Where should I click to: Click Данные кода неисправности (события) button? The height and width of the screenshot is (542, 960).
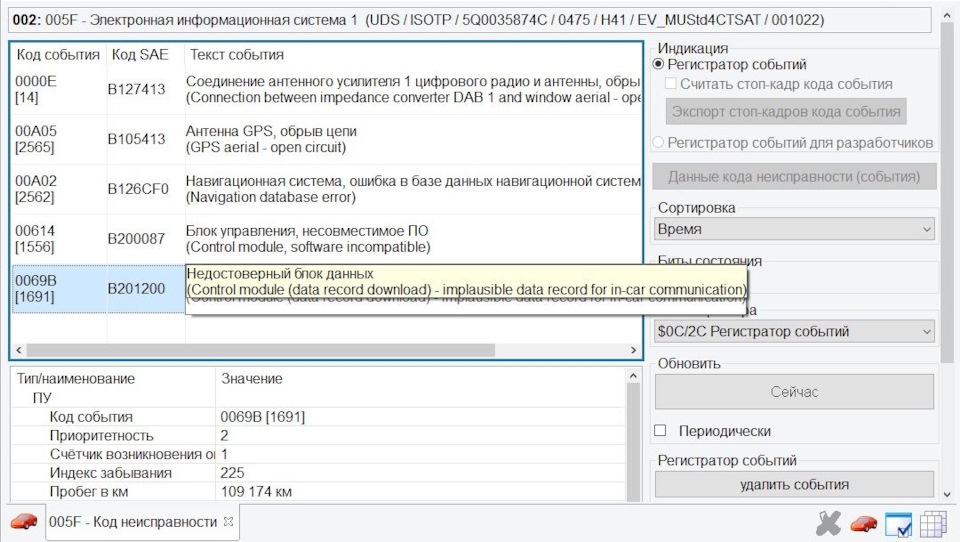pos(794,176)
